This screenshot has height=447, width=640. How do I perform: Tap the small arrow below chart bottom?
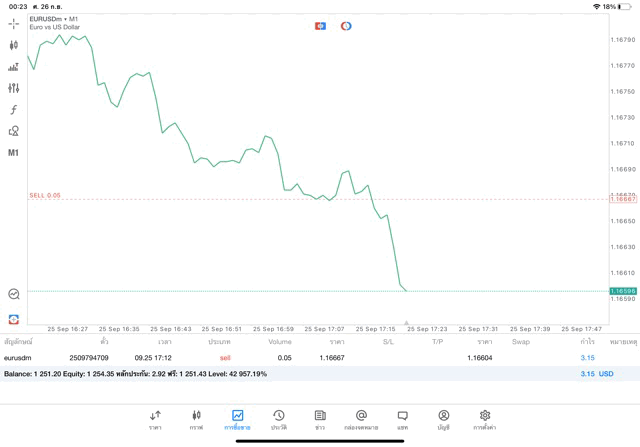click(406, 323)
